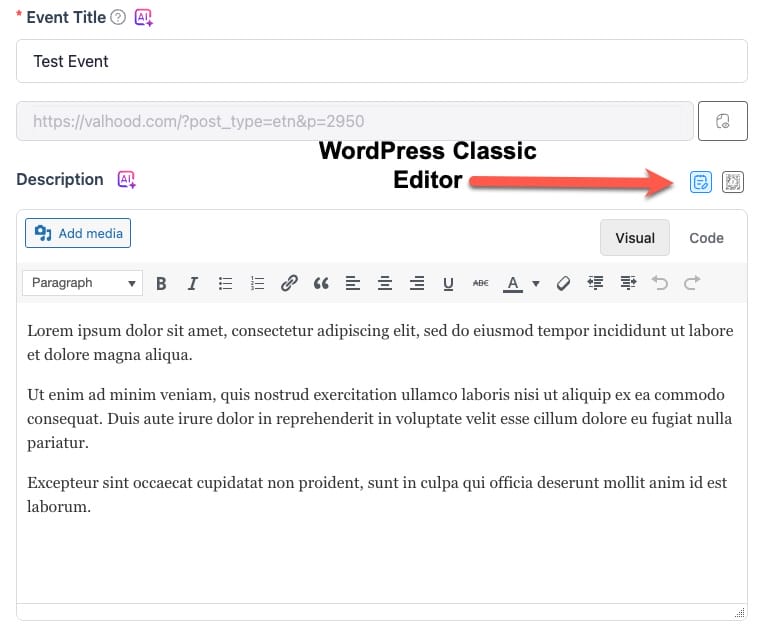768x638 pixels.
Task: Open the Add media button
Action: click(x=78, y=233)
